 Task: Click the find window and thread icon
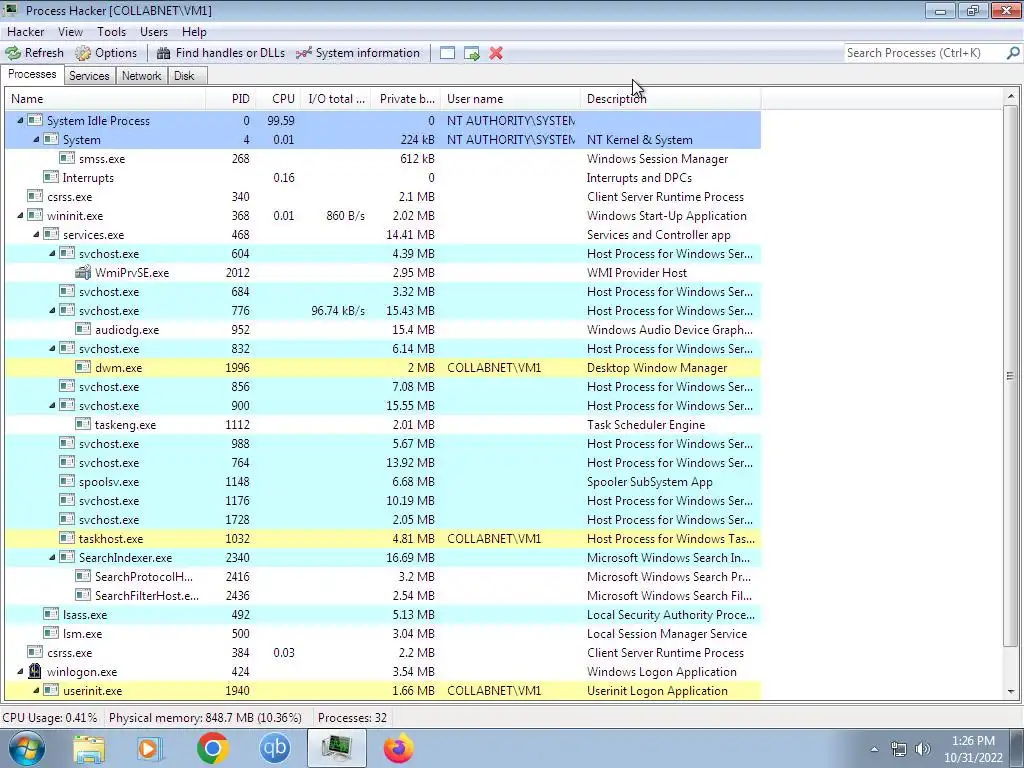click(472, 53)
